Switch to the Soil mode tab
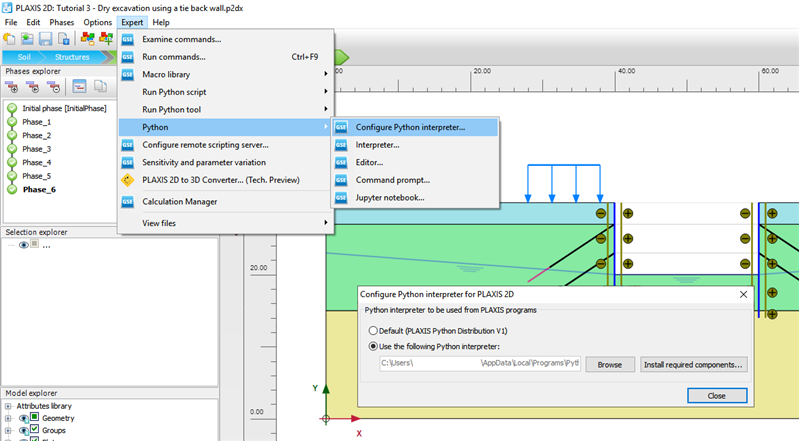799x441 pixels. (24, 57)
